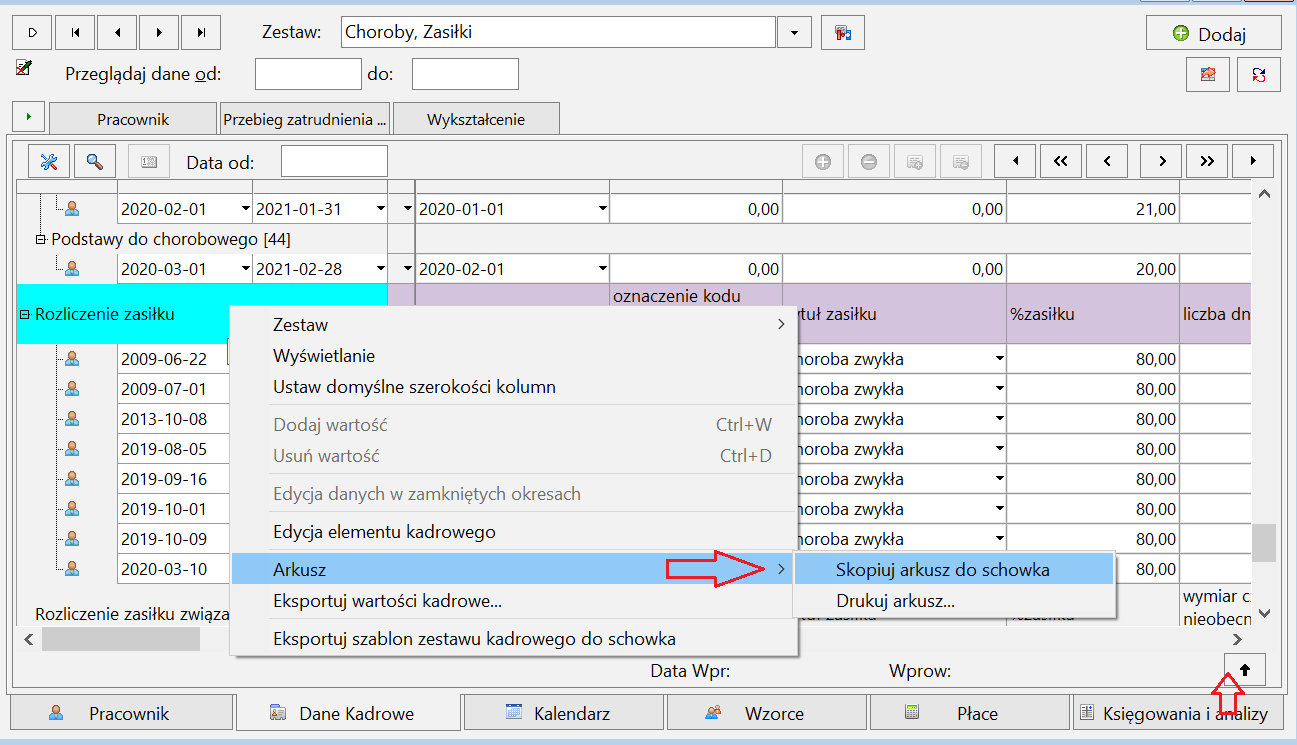Open dropdown of the 2020-02-01 date cell
Image resolution: width=1297 pixels, height=745 pixels.
pos(246,209)
